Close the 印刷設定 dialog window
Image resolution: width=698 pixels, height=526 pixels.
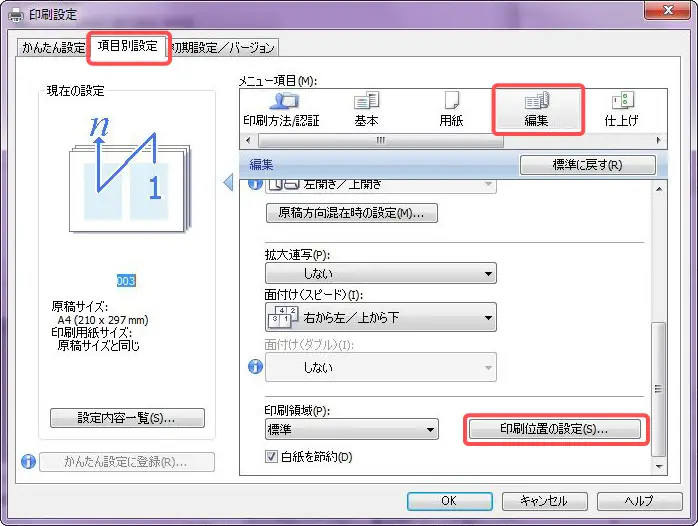(x=667, y=10)
